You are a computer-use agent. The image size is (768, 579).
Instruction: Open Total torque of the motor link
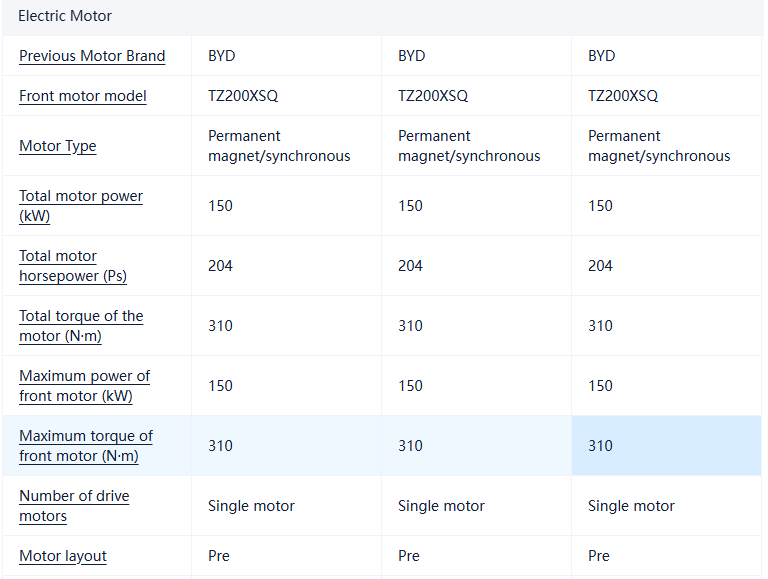[81, 326]
